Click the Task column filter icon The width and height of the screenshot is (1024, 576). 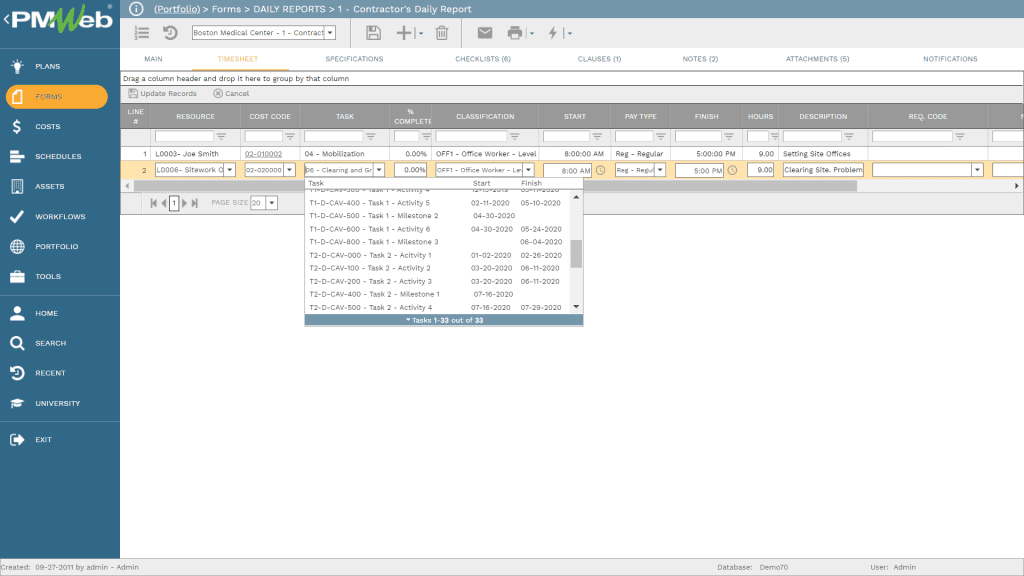click(x=370, y=136)
